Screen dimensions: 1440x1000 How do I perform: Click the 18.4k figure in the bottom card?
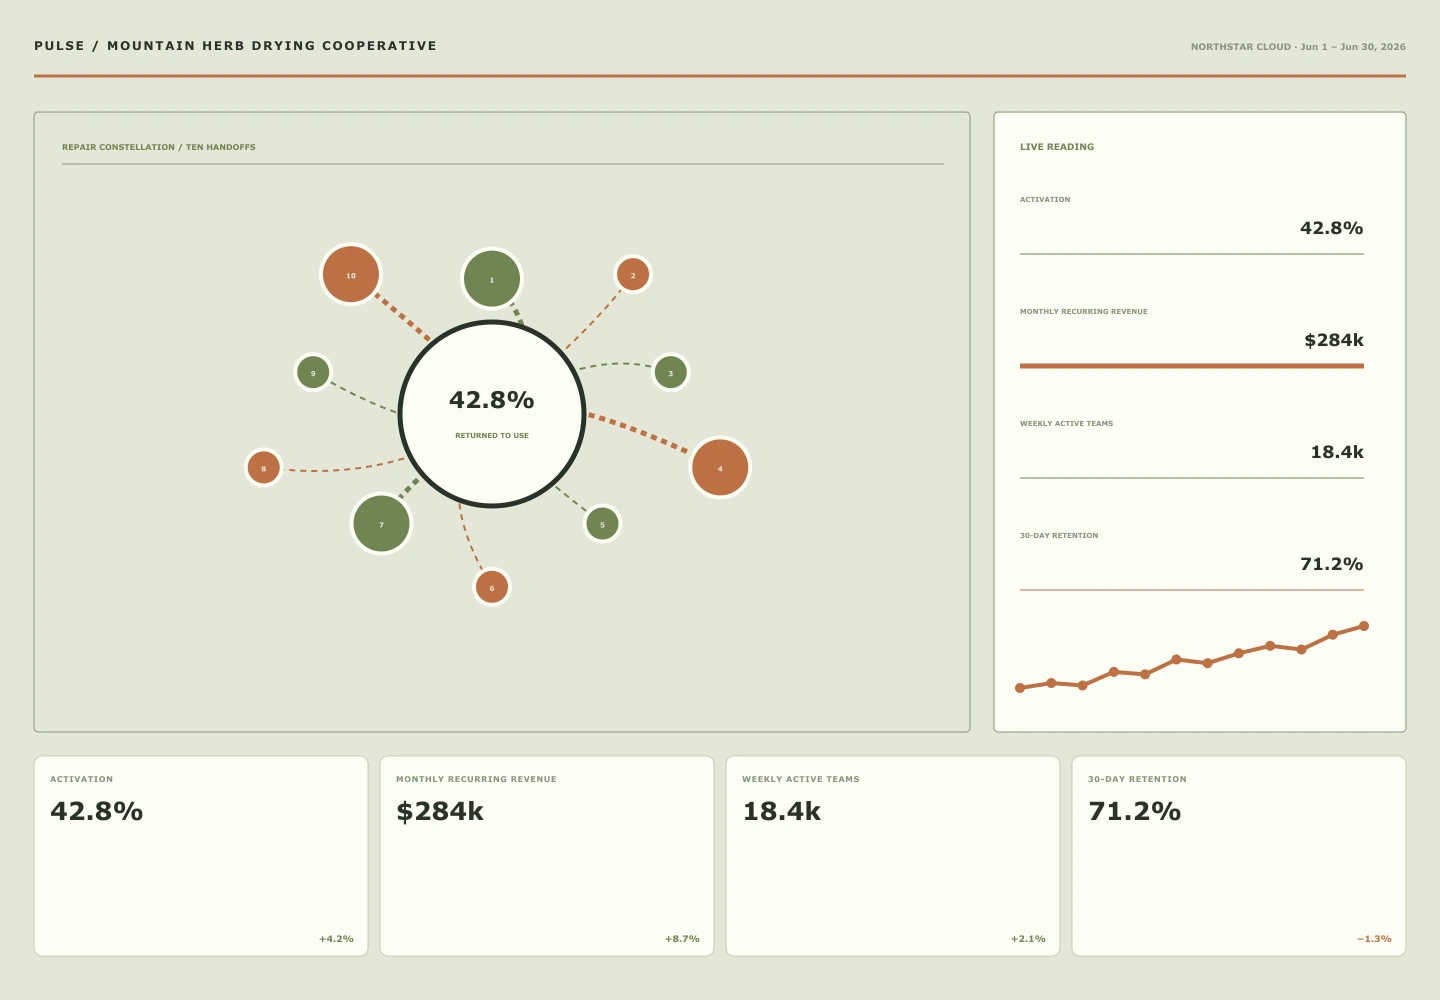(781, 811)
